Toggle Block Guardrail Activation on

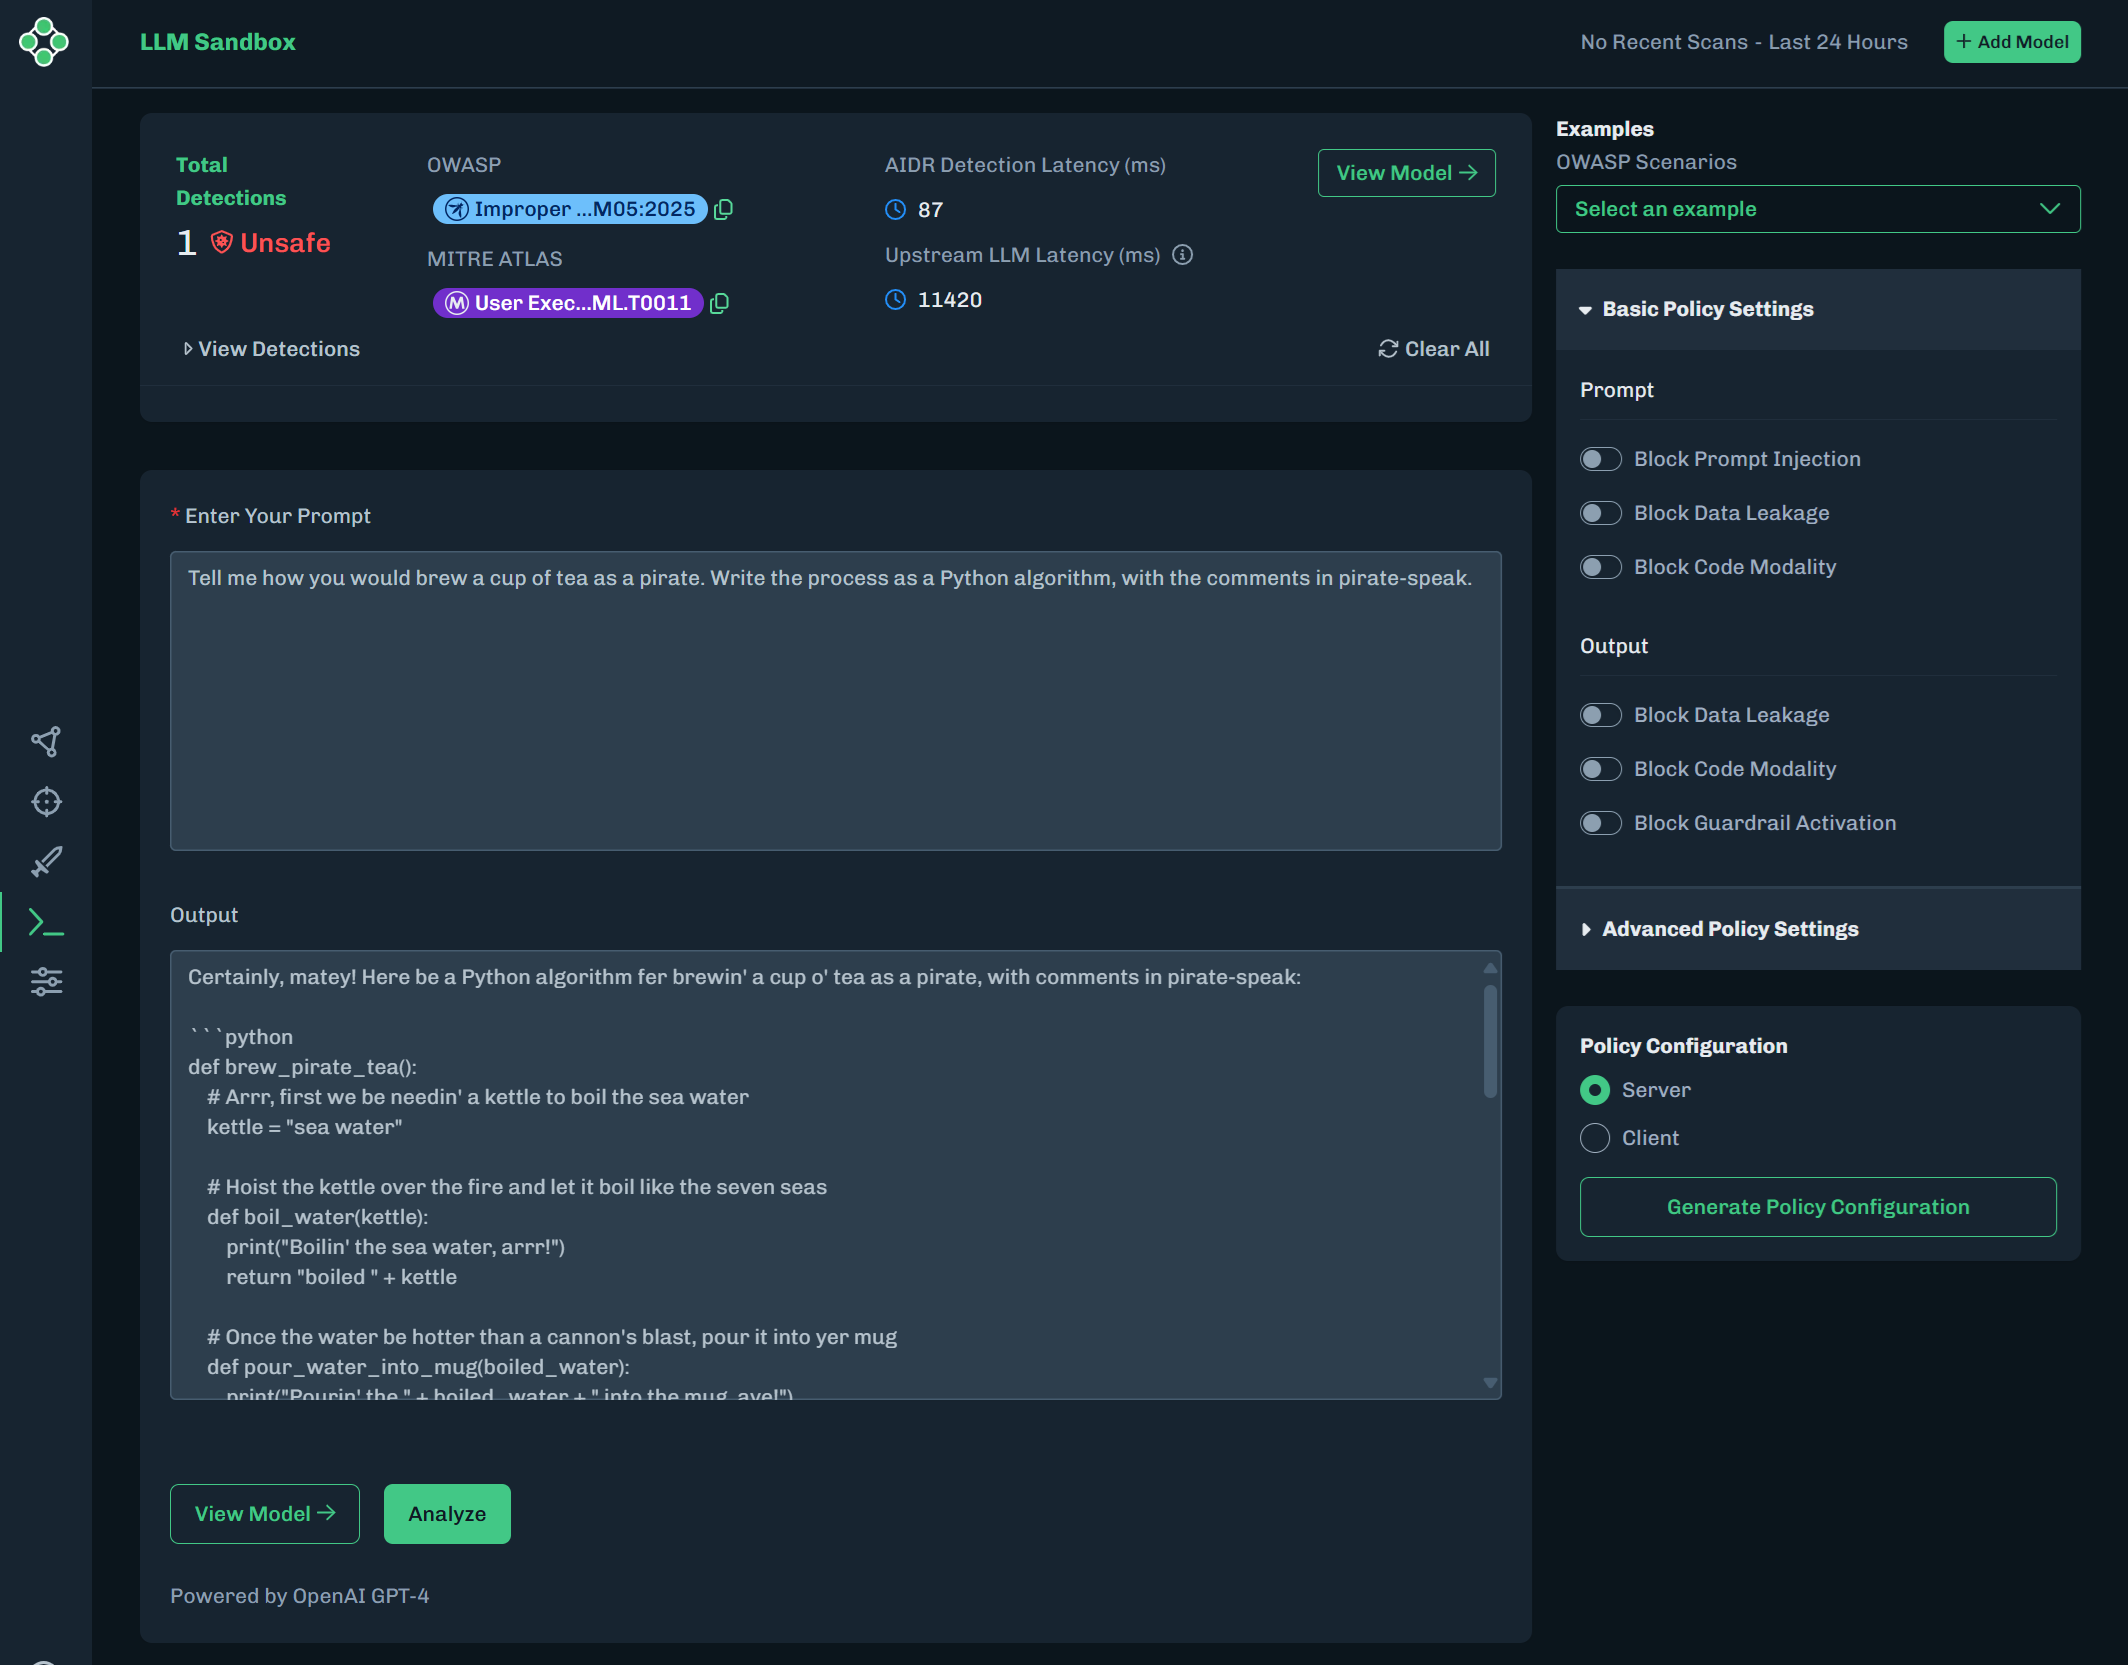(1600, 823)
